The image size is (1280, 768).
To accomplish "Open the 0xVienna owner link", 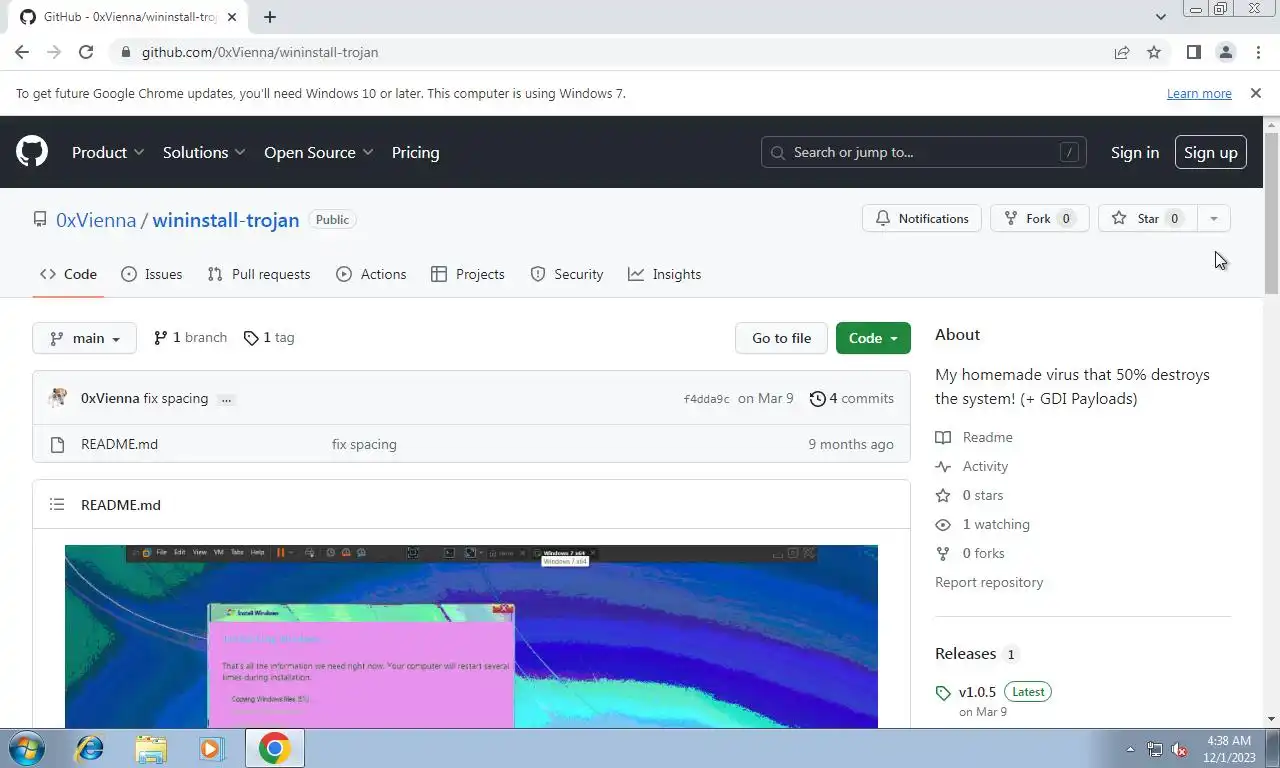I will (x=96, y=220).
